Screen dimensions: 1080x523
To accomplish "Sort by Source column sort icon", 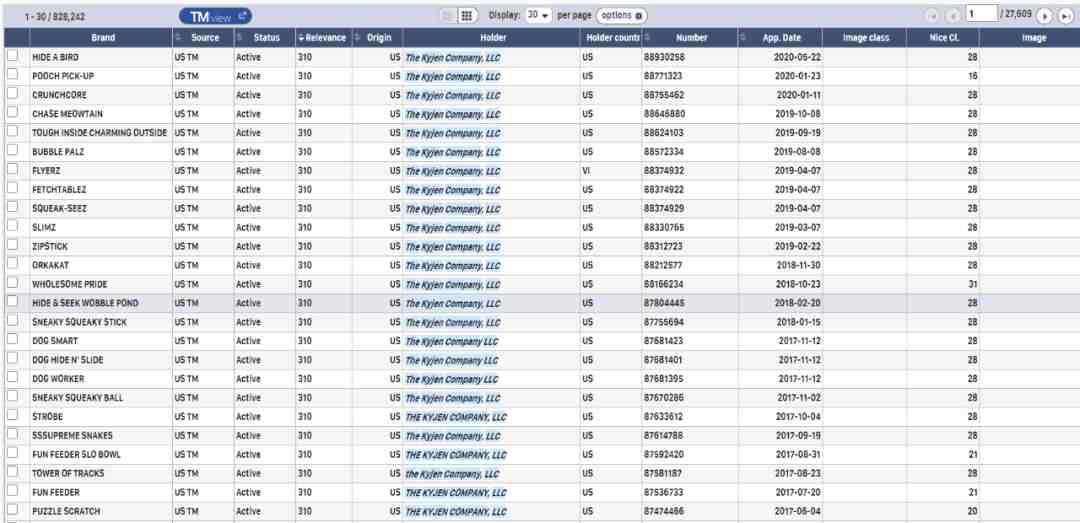I will pyautogui.click(x=179, y=38).
